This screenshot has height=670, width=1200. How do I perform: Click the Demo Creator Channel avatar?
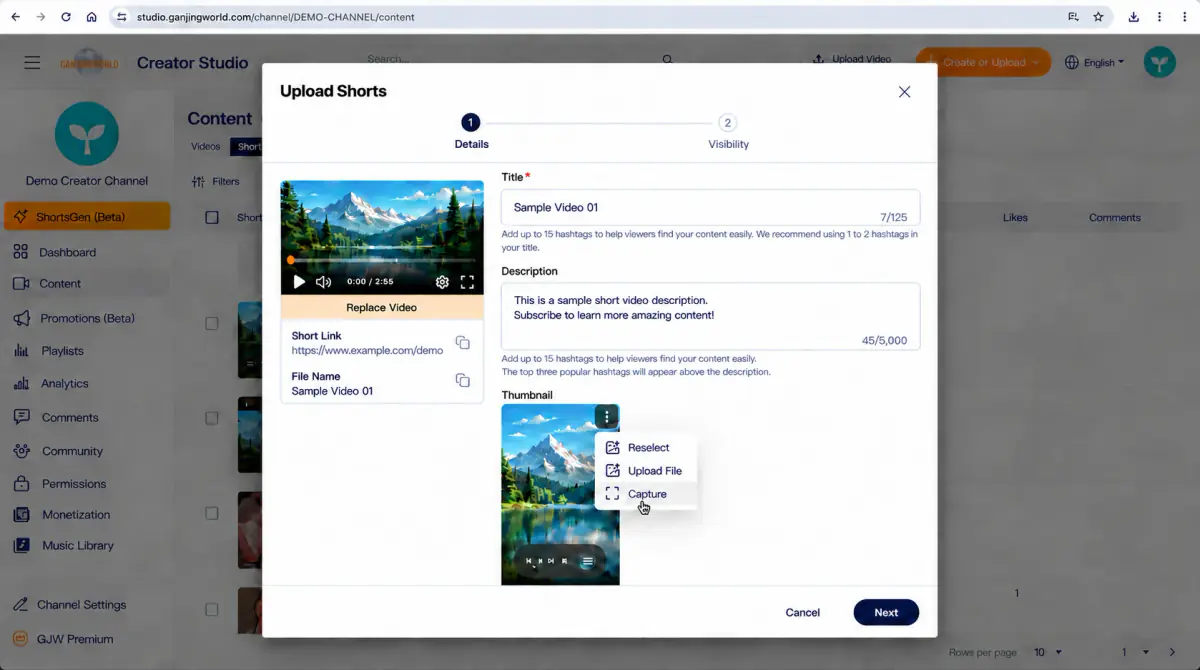[87, 133]
